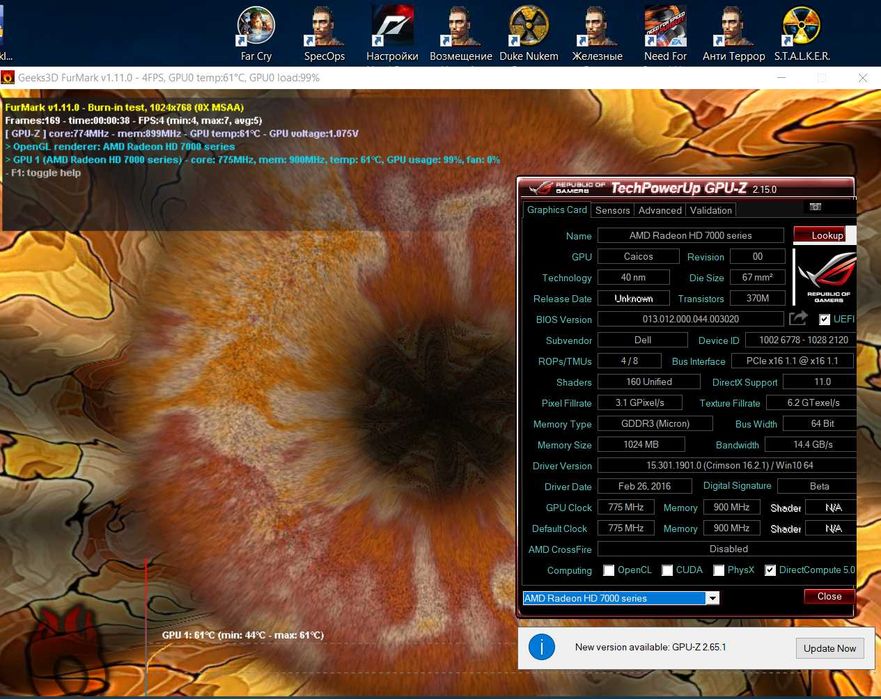Click the GPU 1 temperature graph label
881x699 pixels.
(x=243, y=635)
